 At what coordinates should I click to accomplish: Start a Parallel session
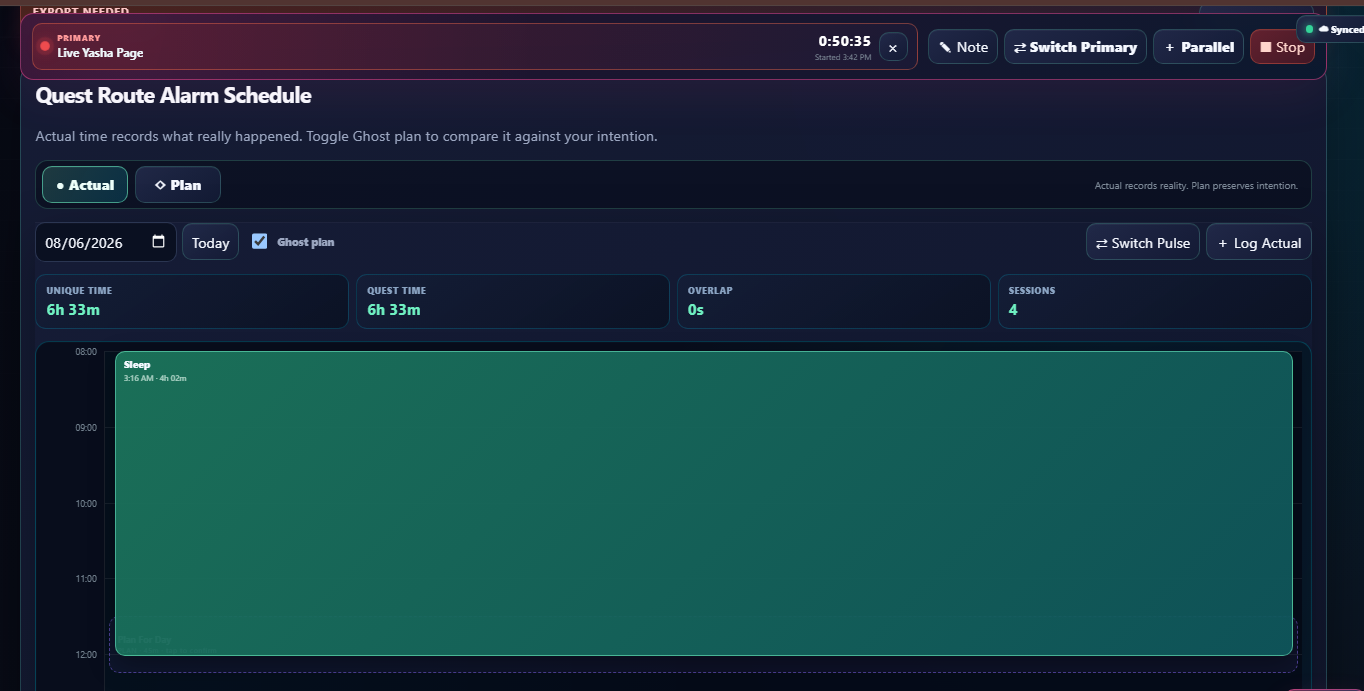1198,47
